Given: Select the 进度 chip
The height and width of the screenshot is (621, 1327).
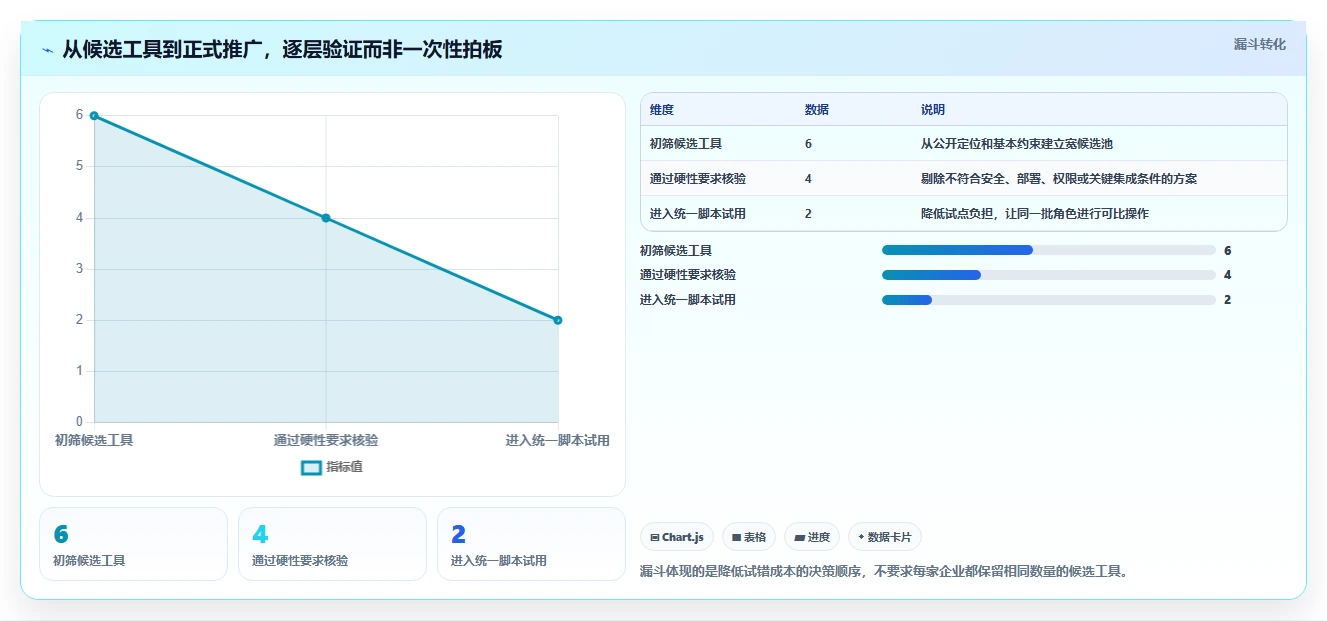Looking at the screenshot, I should [x=812, y=537].
